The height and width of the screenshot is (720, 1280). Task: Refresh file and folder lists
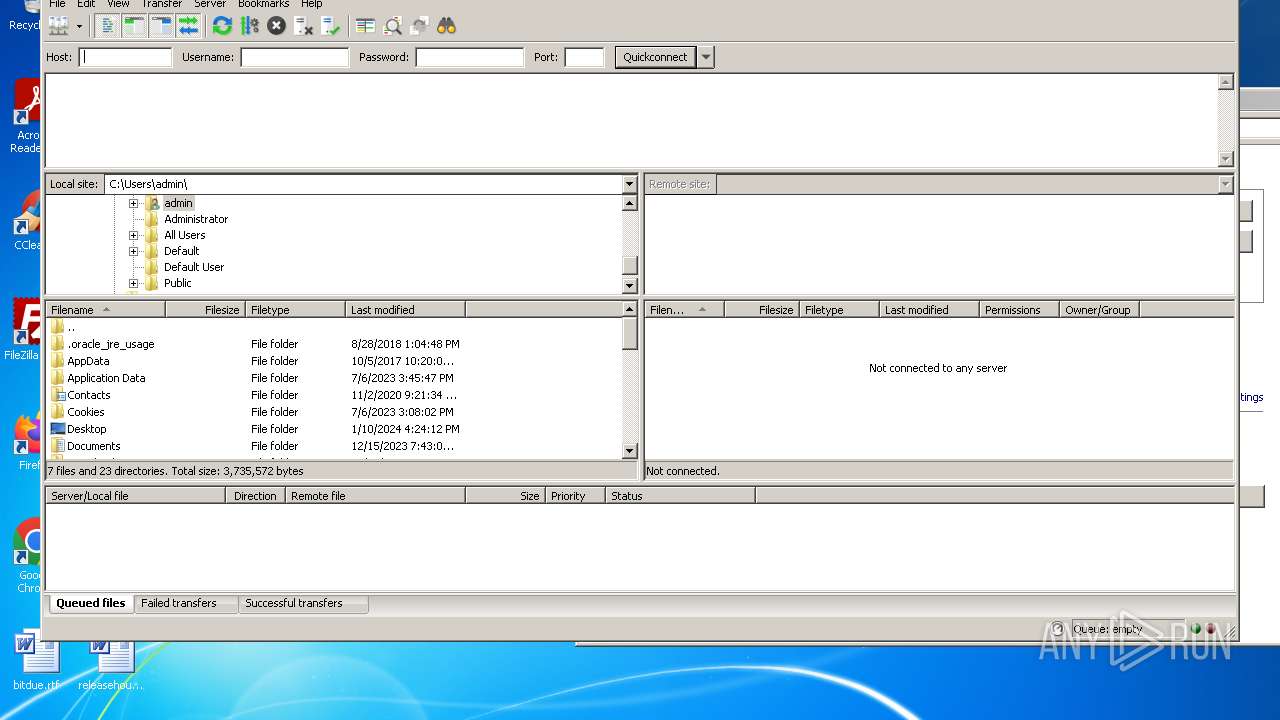(x=222, y=26)
